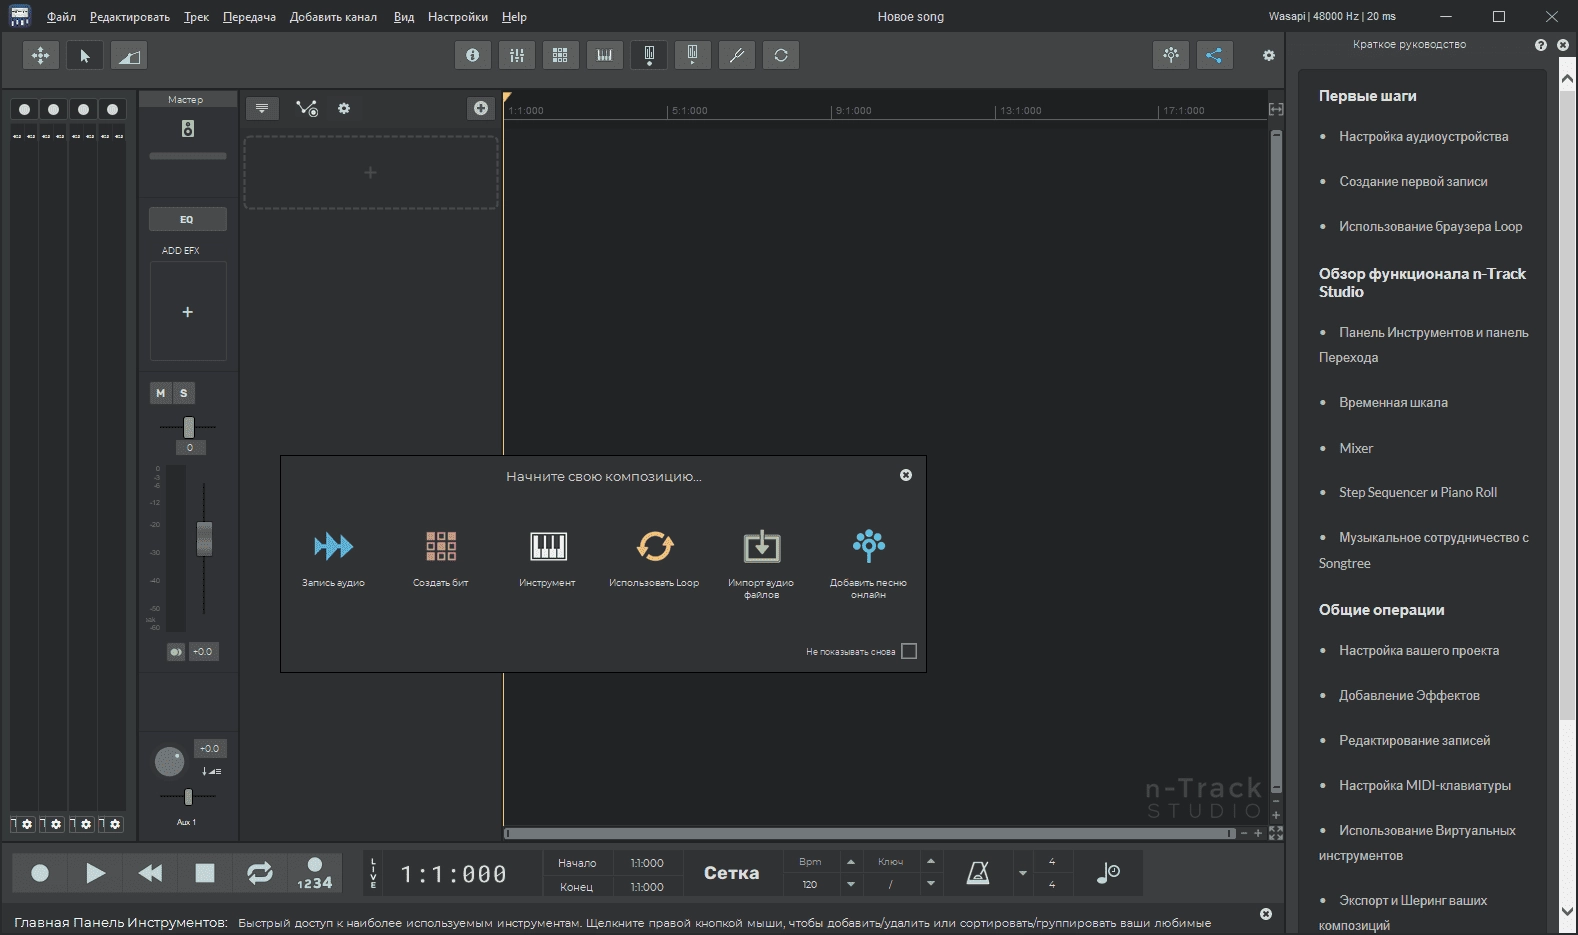The image size is (1578, 935).
Task: Click the Record transport button
Action: pos(40,873)
